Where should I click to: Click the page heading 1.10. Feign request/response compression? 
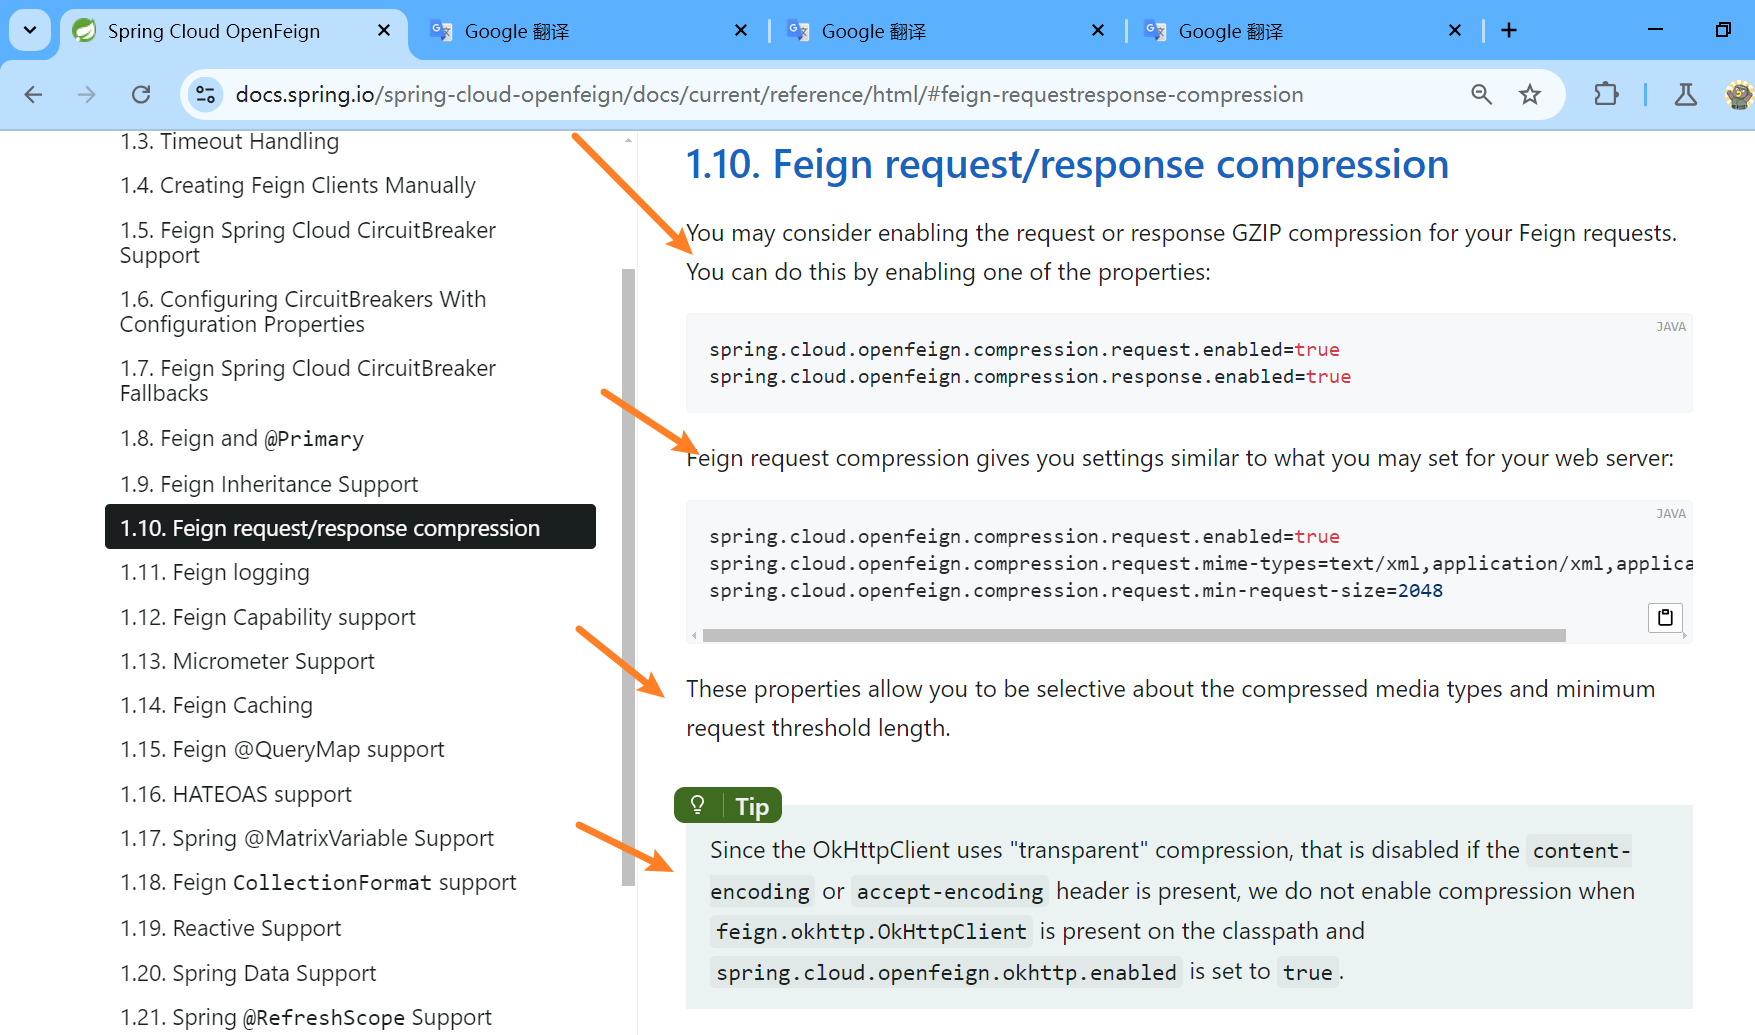1067,164
